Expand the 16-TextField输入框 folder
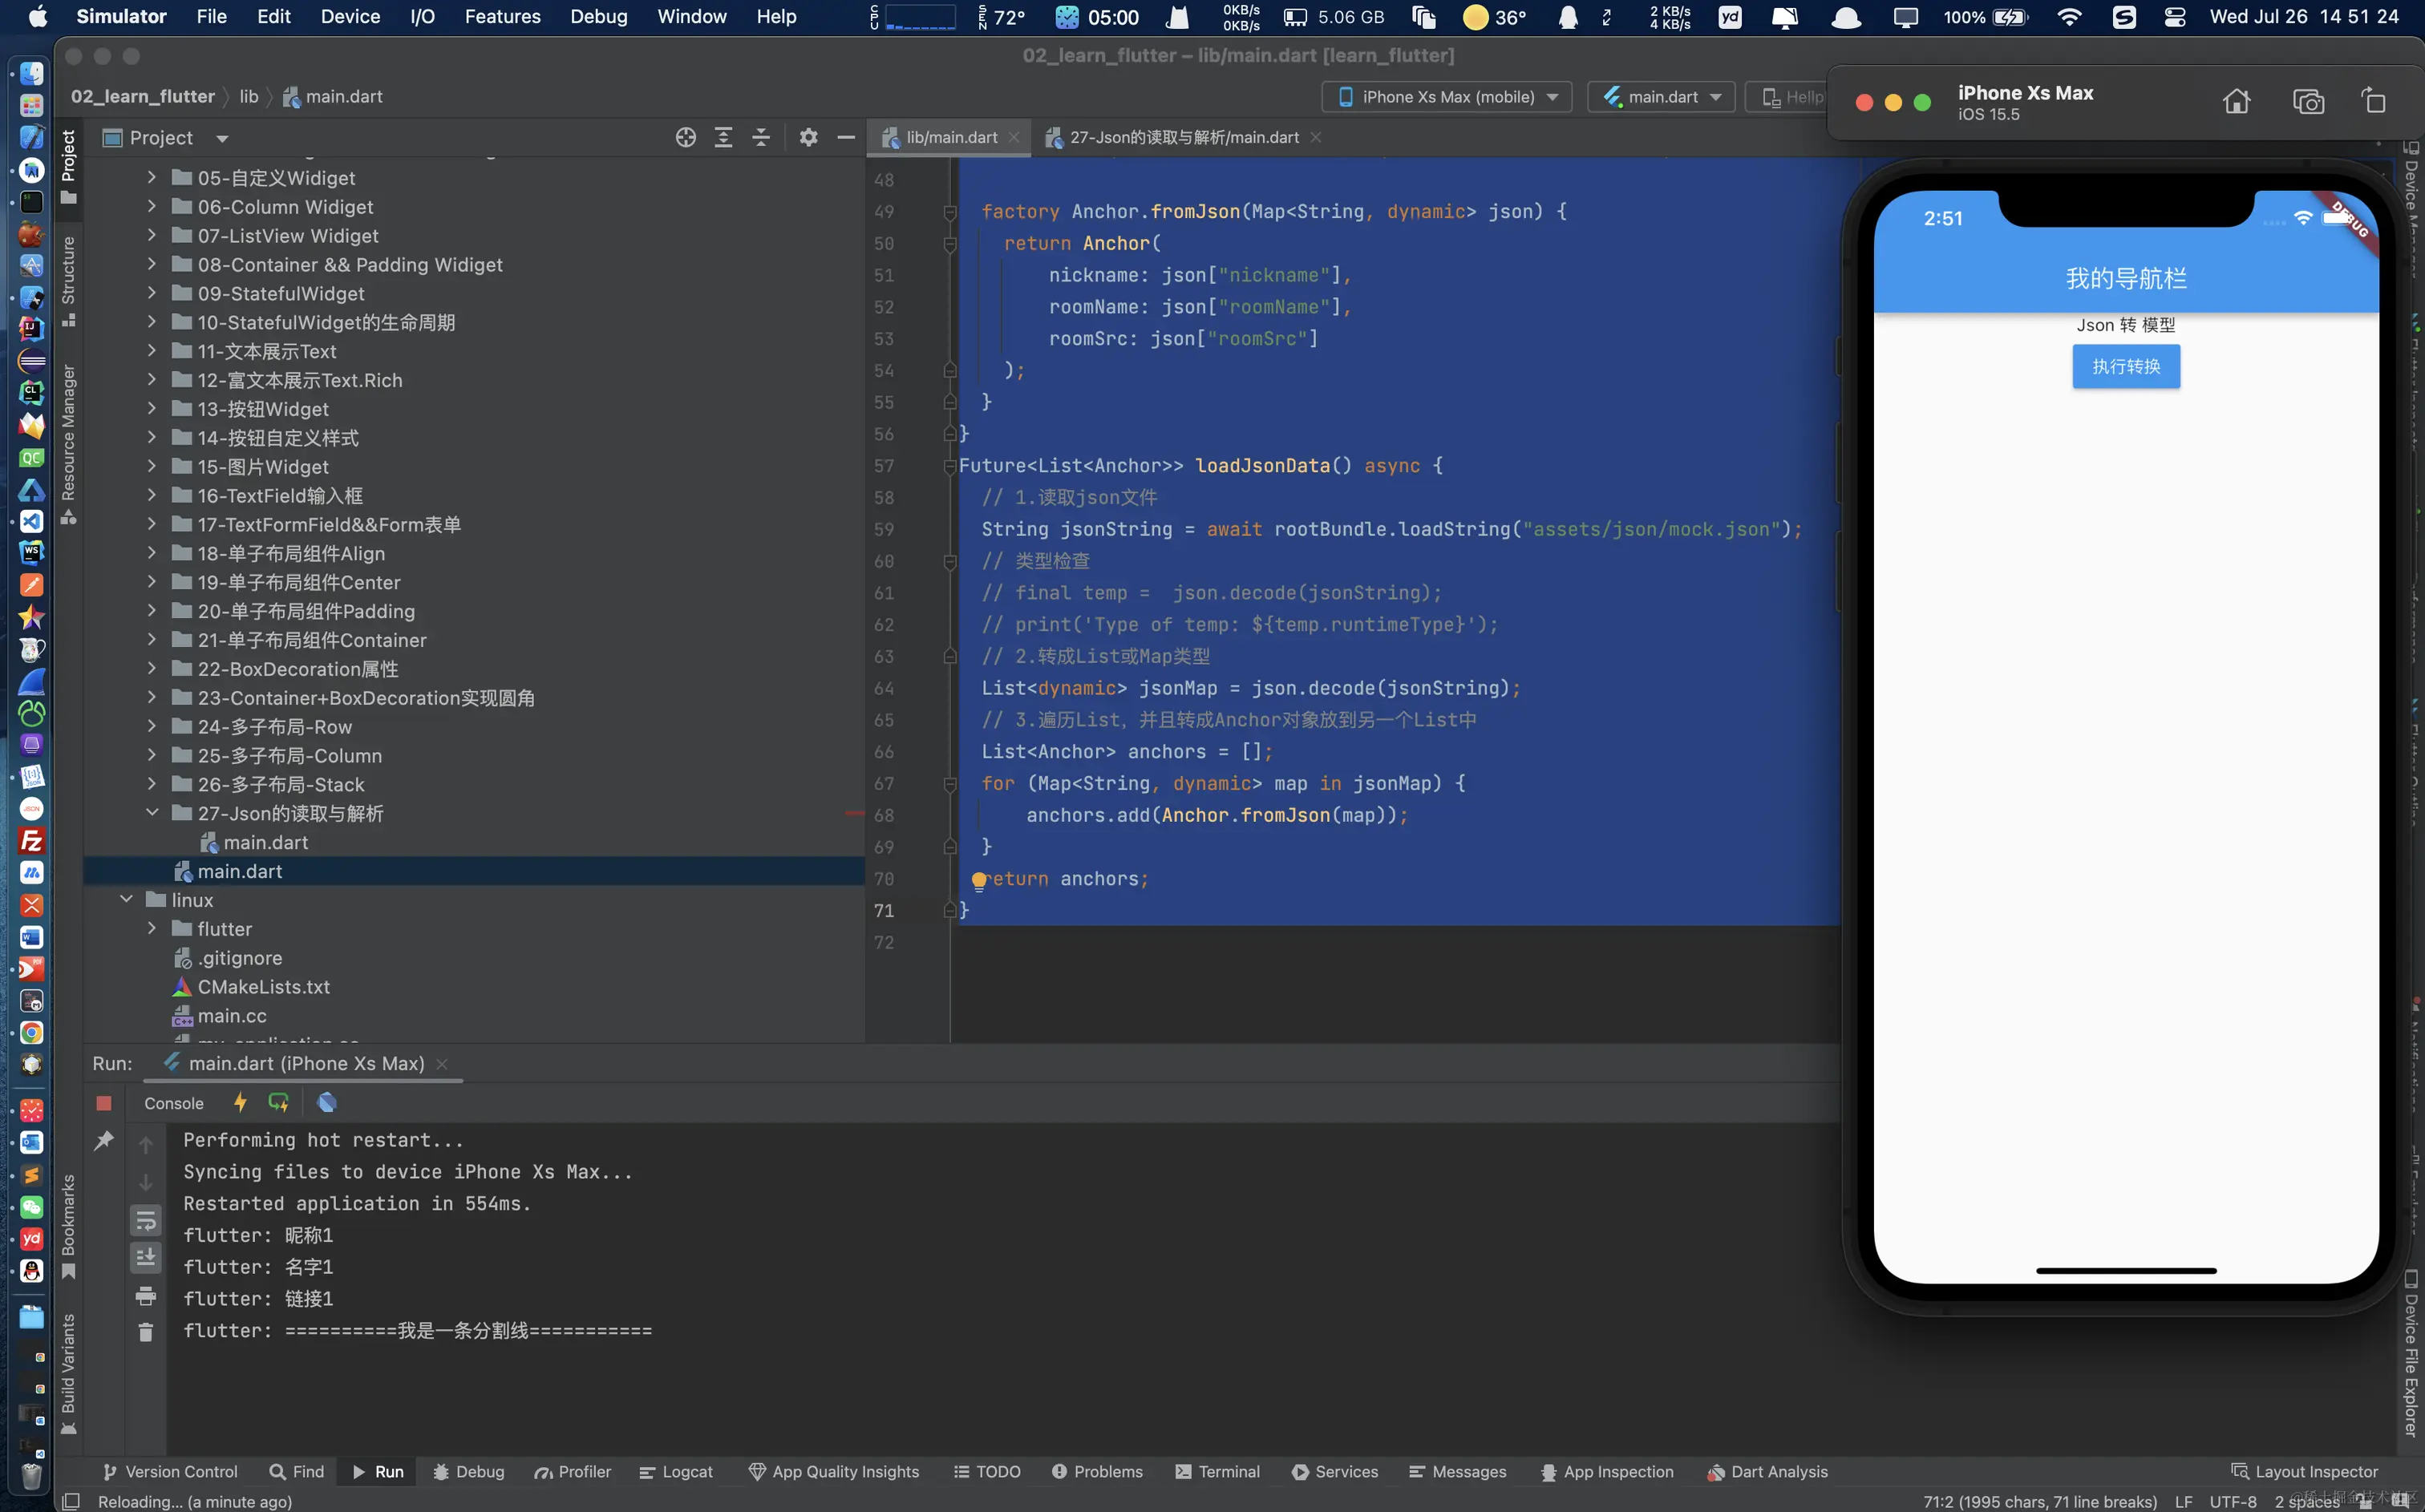The width and height of the screenshot is (2425, 1512). pos(152,495)
